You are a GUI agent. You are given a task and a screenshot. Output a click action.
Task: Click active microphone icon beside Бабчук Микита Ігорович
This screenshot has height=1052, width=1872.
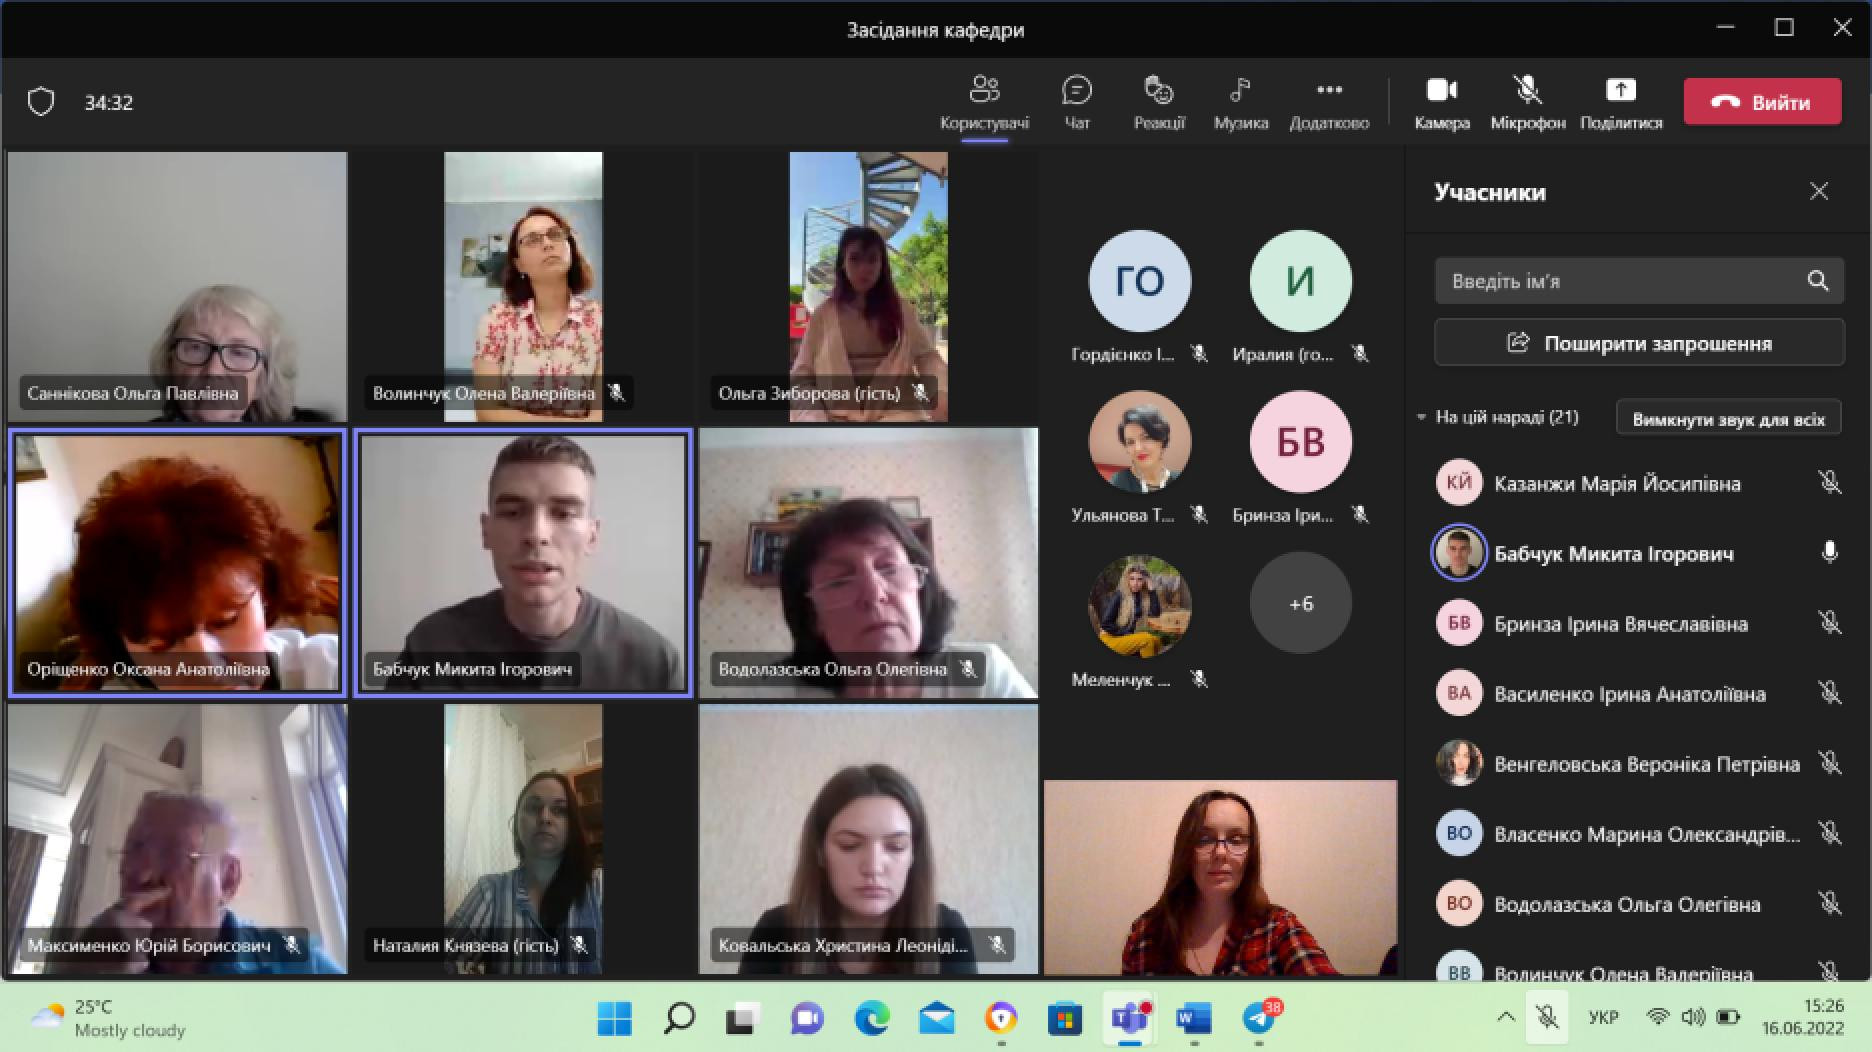click(x=1829, y=553)
